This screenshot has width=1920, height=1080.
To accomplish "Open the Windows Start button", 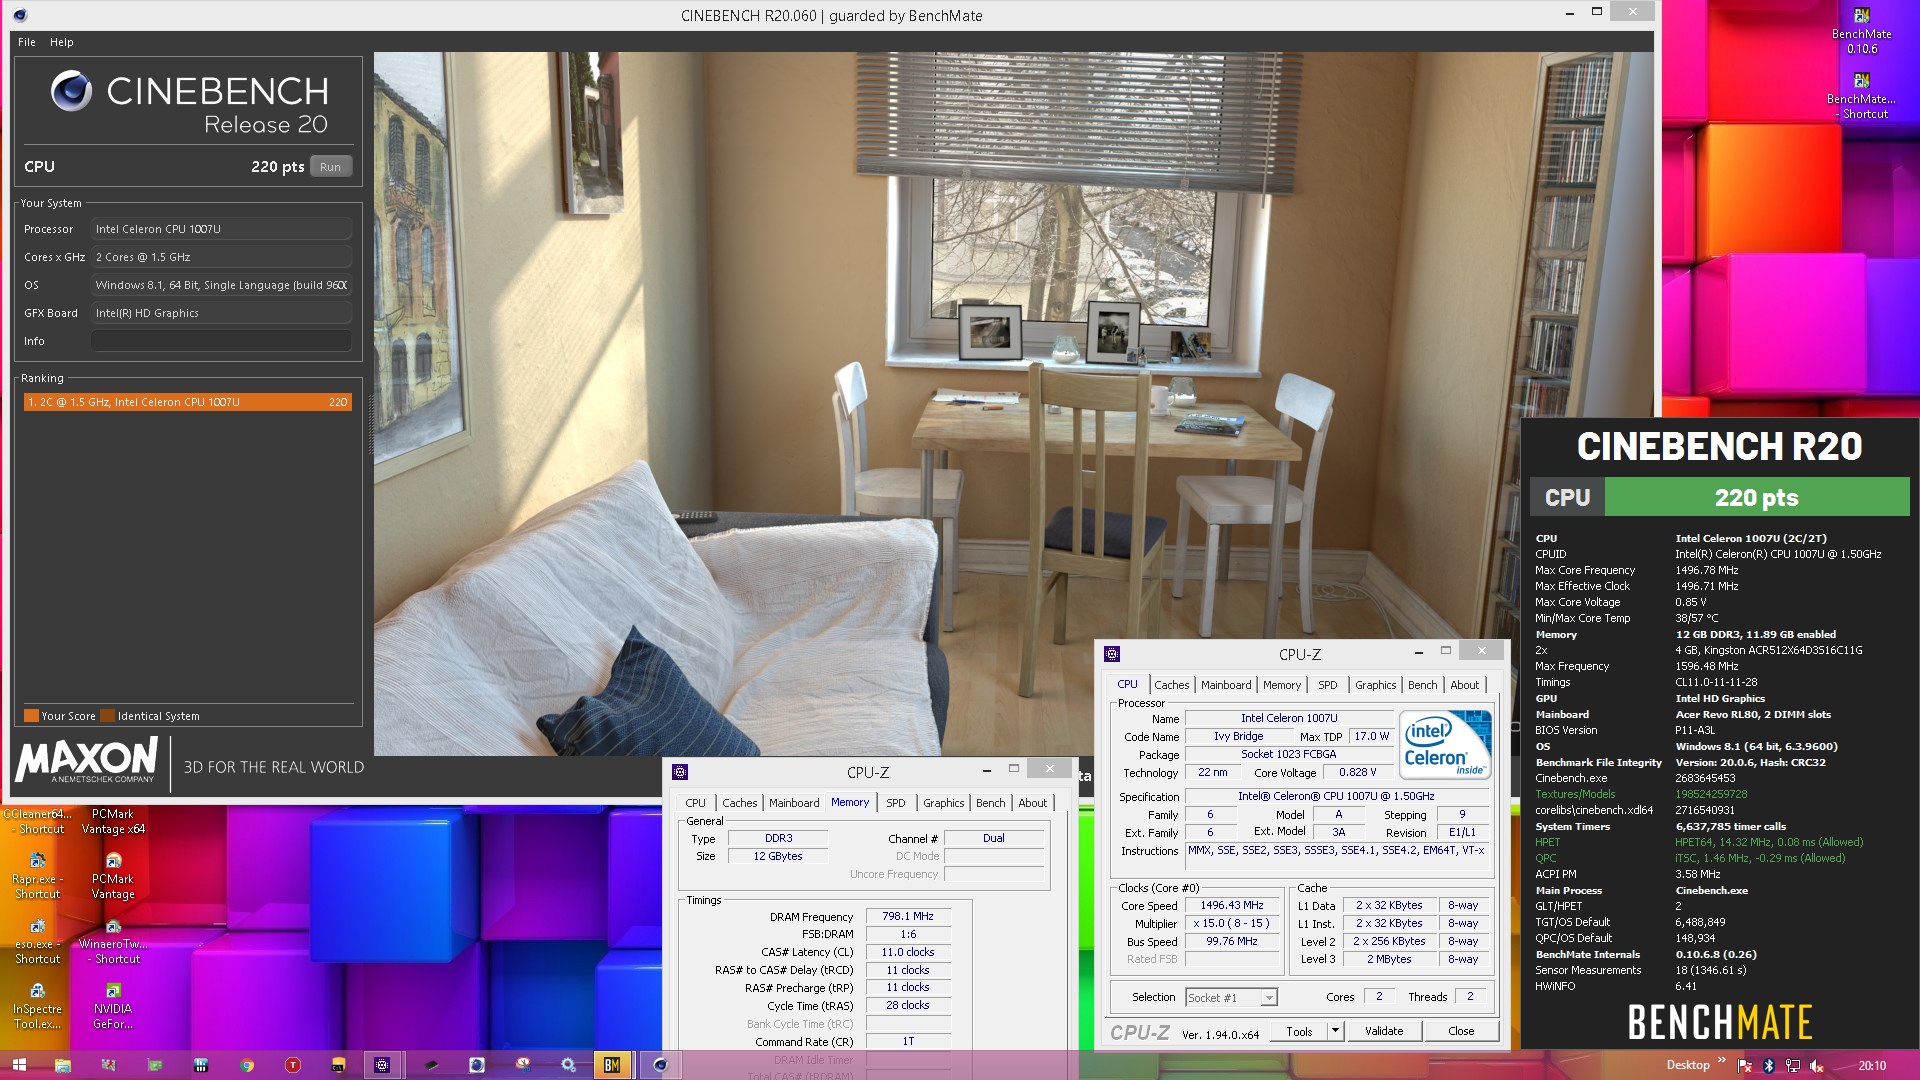I will tap(19, 1065).
